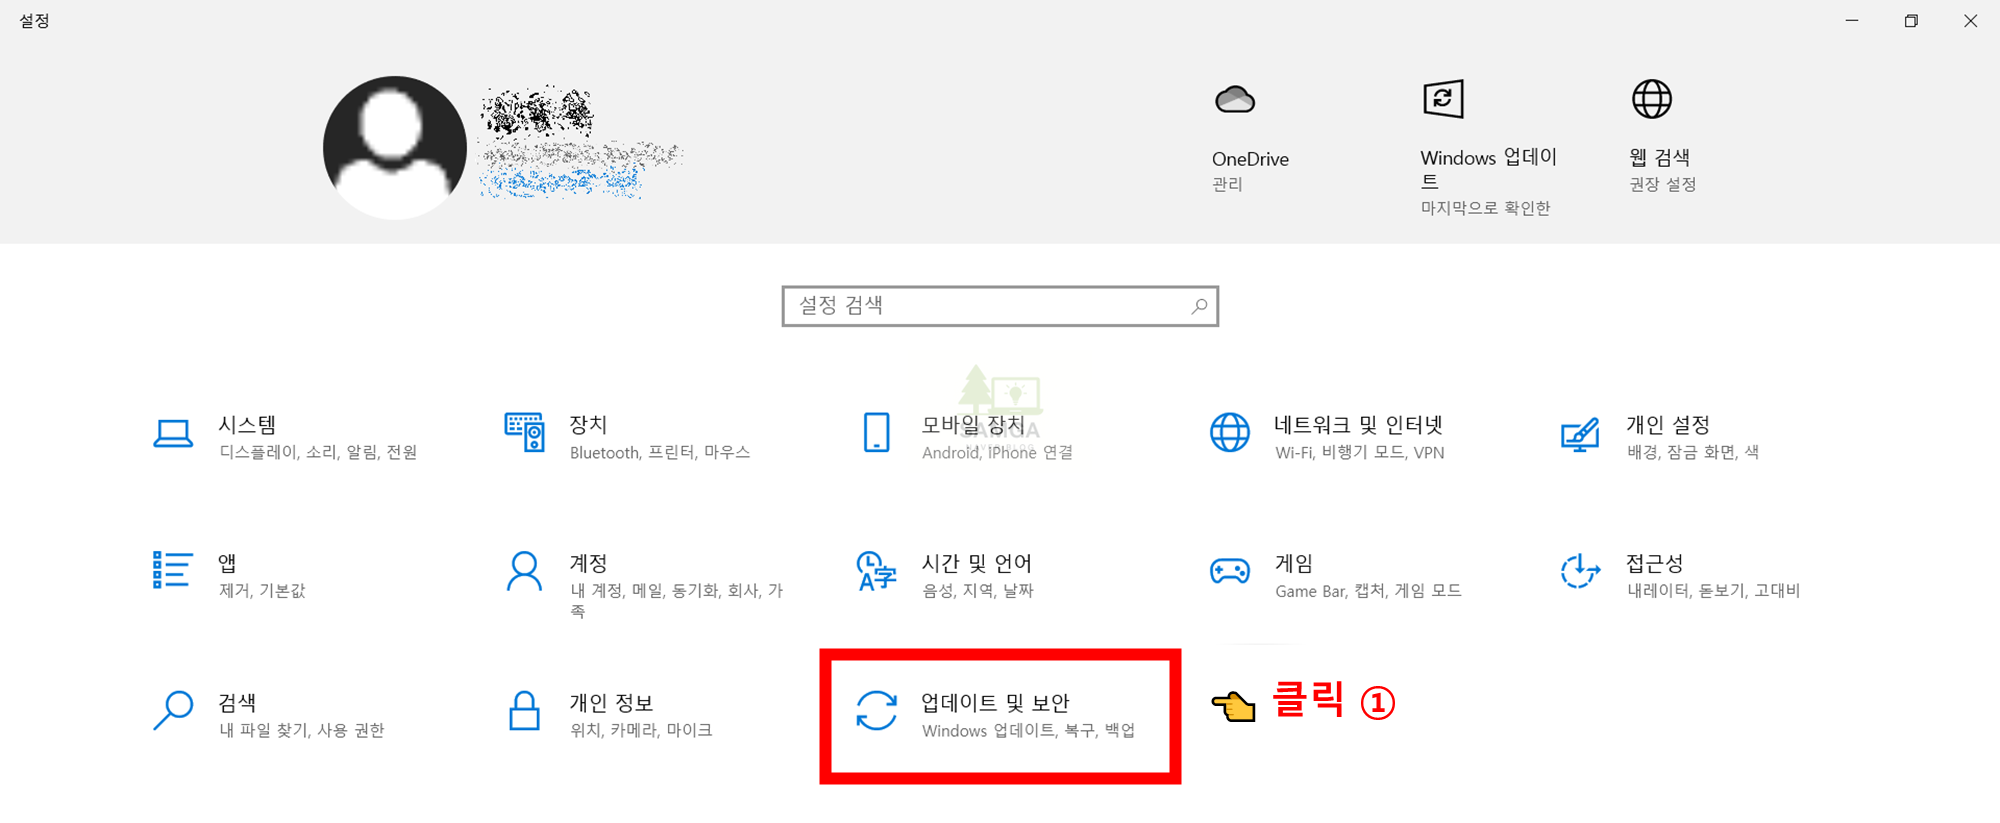Image resolution: width=2000 pixels, height=823 pixels.
Task: Select the 모바일 장치 category title
Action: click(973, 425)
